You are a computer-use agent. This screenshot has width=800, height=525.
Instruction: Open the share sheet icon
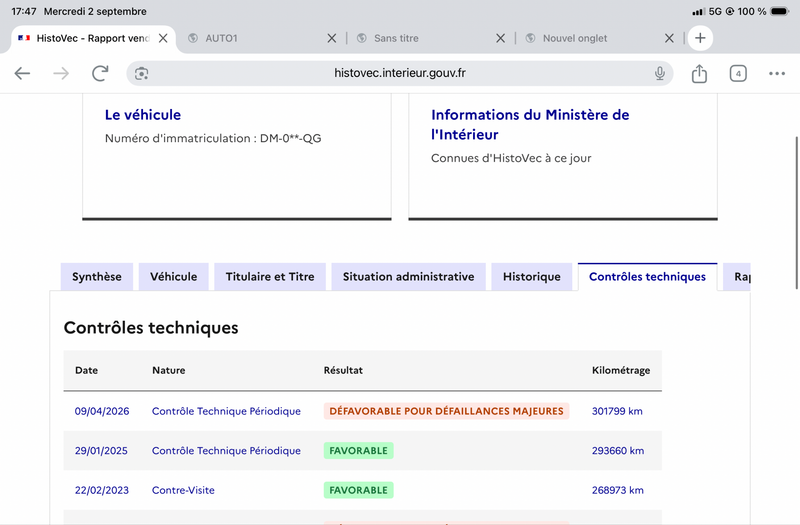(x=699, y=73)
